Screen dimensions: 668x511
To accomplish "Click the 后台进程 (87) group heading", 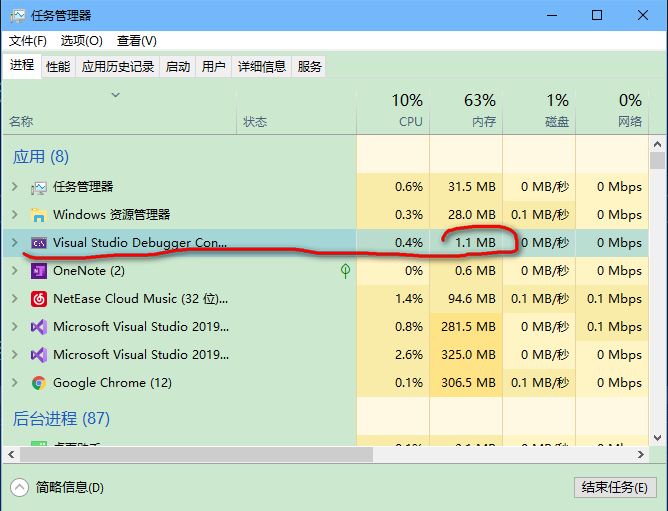I will point(61,419).
